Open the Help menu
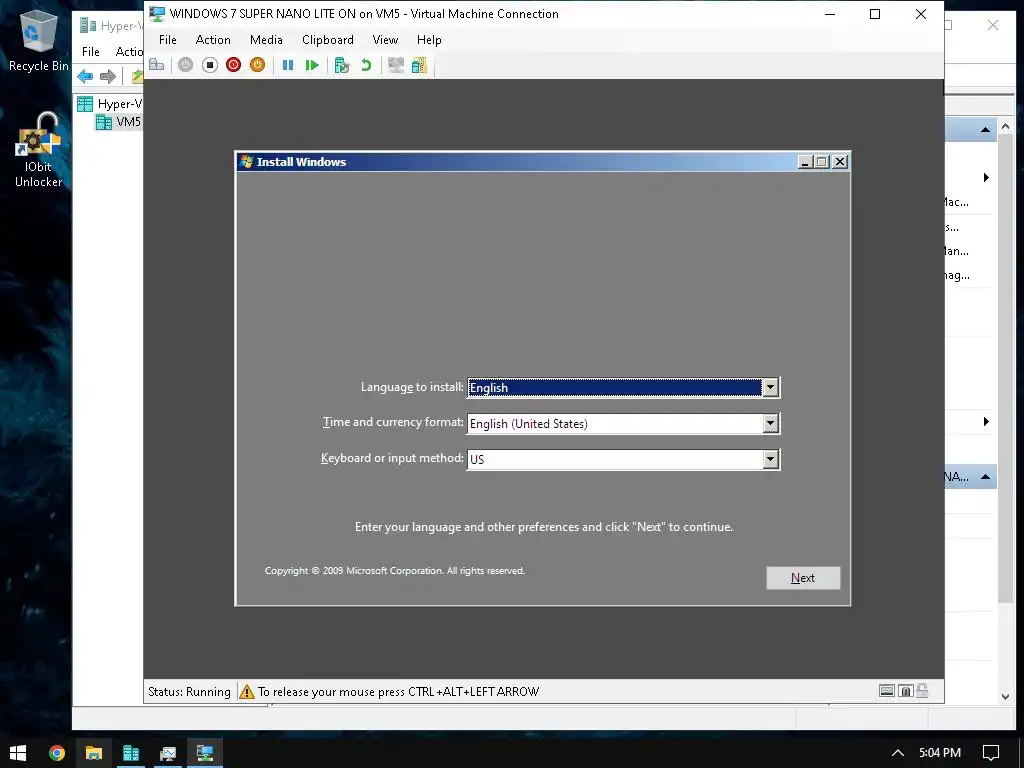 pyautogui.click(x=429, y=40)
